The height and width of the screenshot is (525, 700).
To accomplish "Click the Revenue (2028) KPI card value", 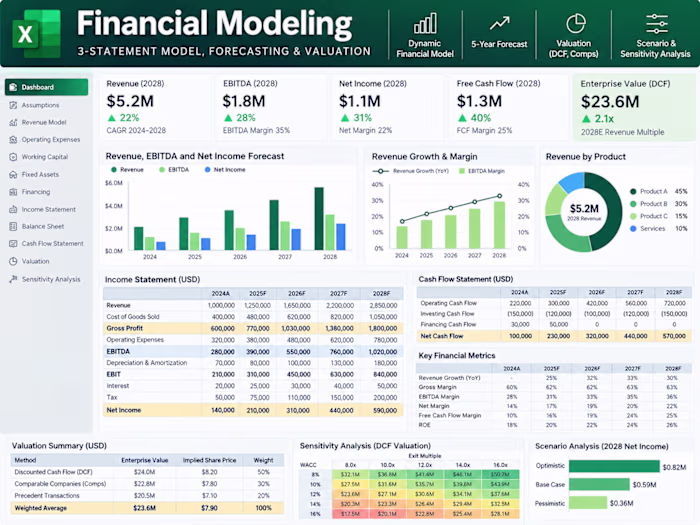I will [130, 101].
